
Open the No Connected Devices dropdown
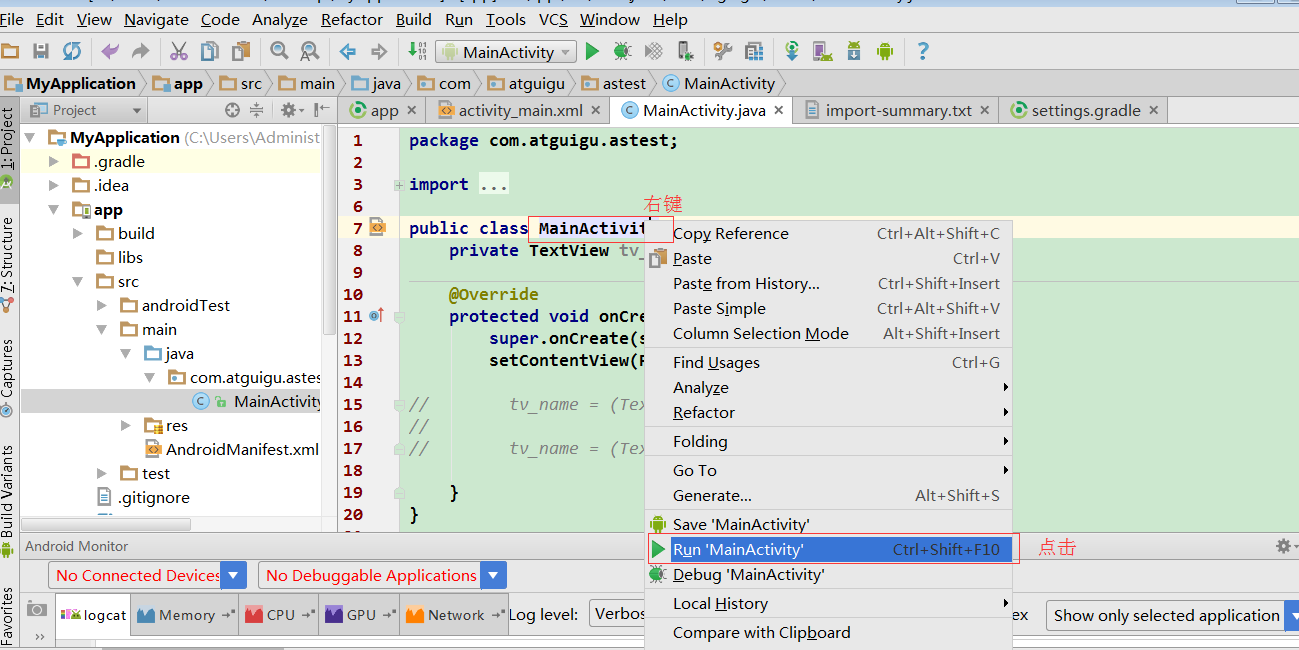(234, 575)
